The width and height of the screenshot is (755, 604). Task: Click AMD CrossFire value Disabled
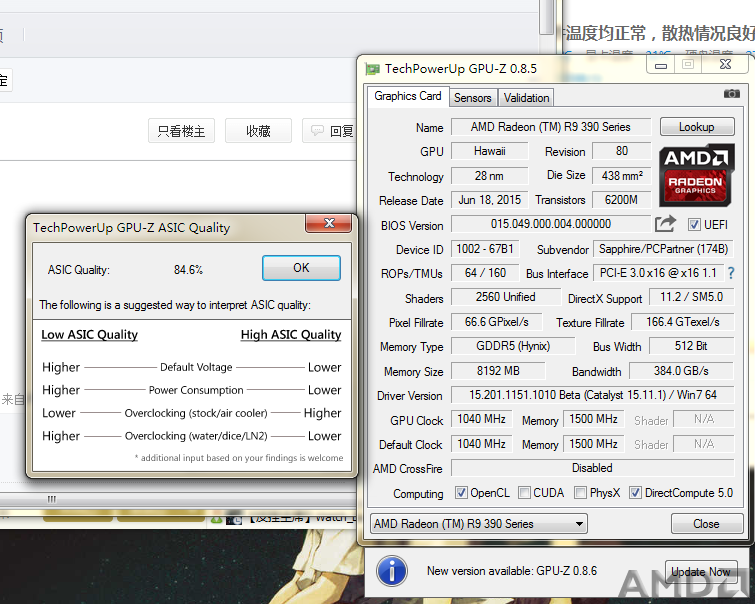tap(592, 468)
